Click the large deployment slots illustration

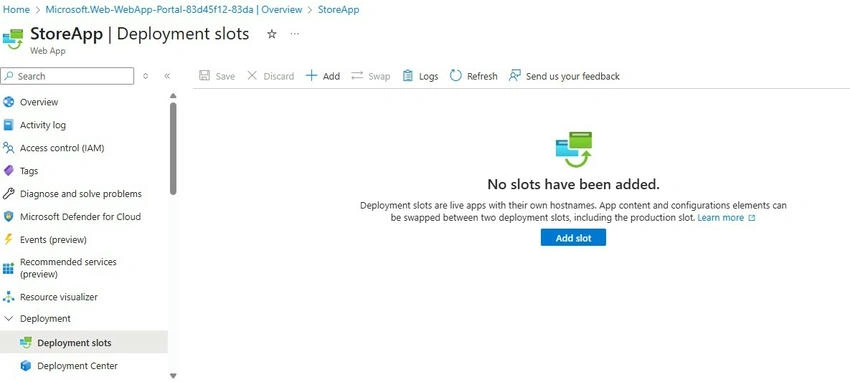[x=574, y=150]
